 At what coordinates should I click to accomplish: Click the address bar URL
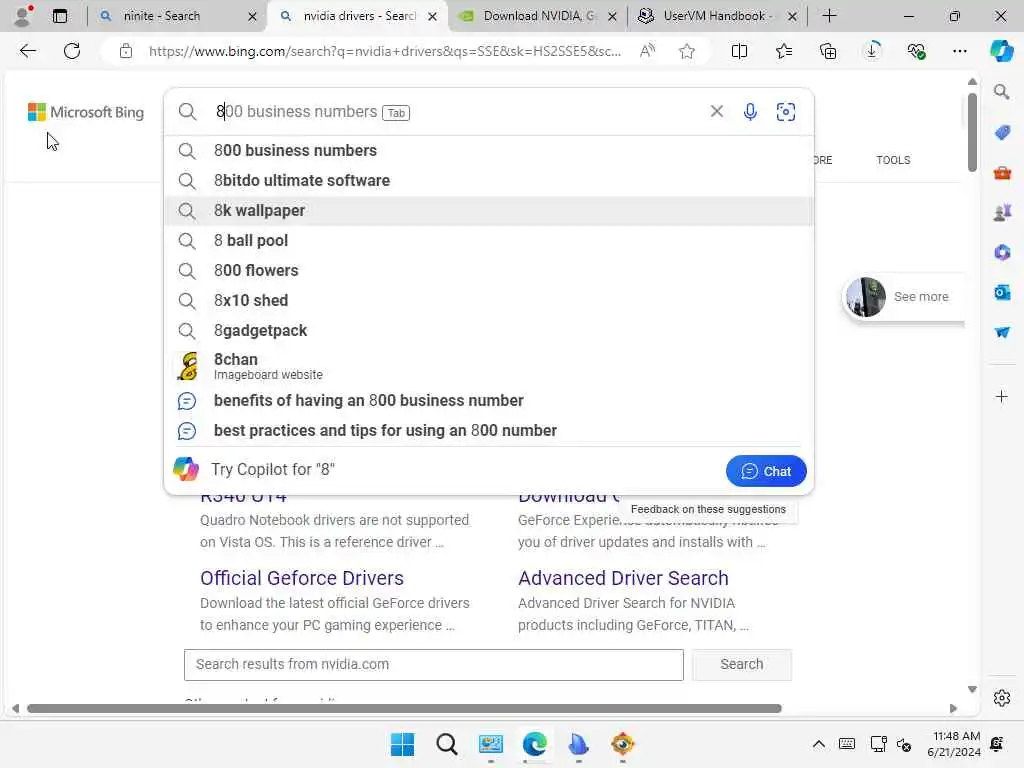[x=385, y=51]
